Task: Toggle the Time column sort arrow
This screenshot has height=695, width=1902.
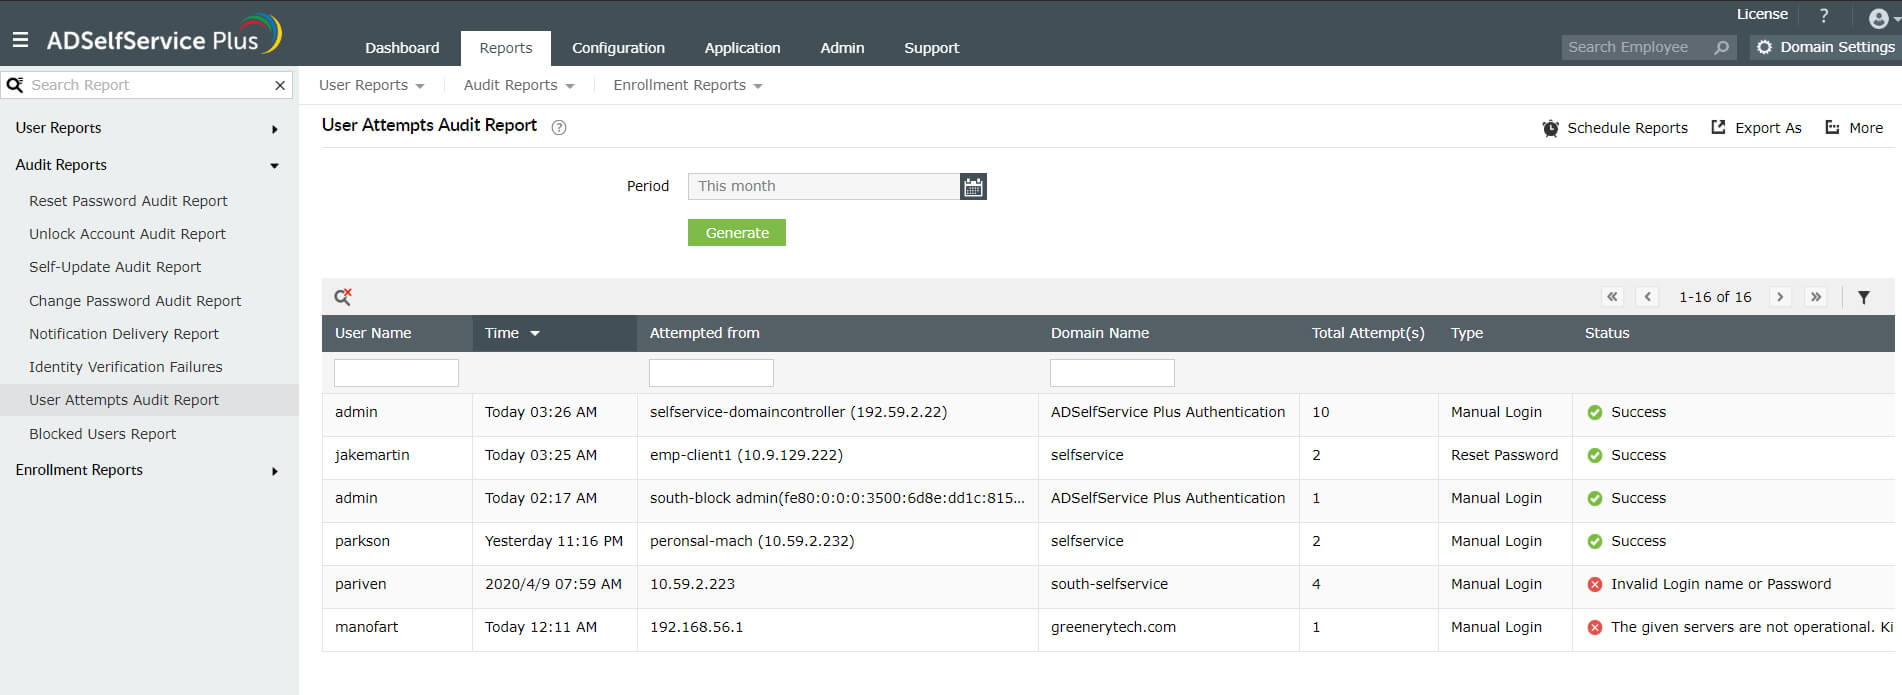Action: (535, 333)
